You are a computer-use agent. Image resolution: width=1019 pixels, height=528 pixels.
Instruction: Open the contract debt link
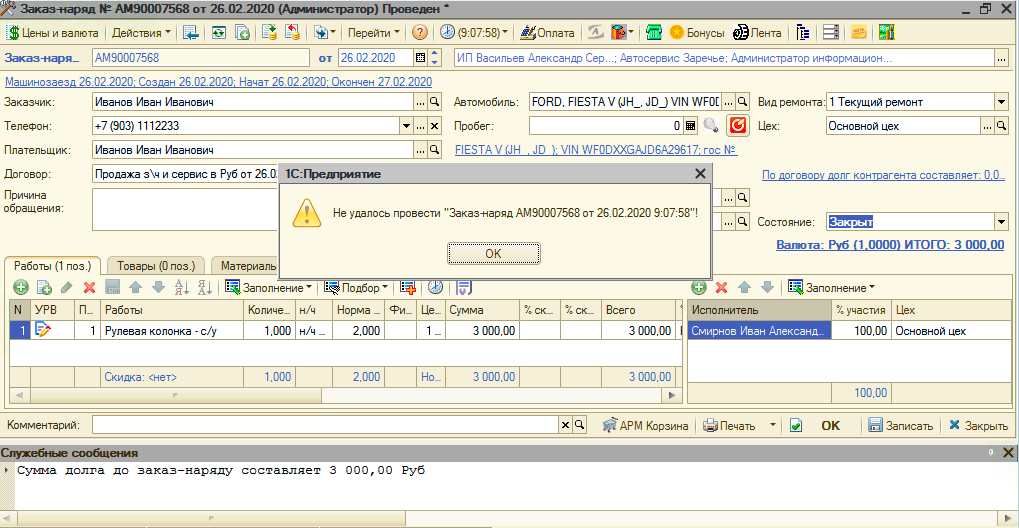(x=883, y=175)
